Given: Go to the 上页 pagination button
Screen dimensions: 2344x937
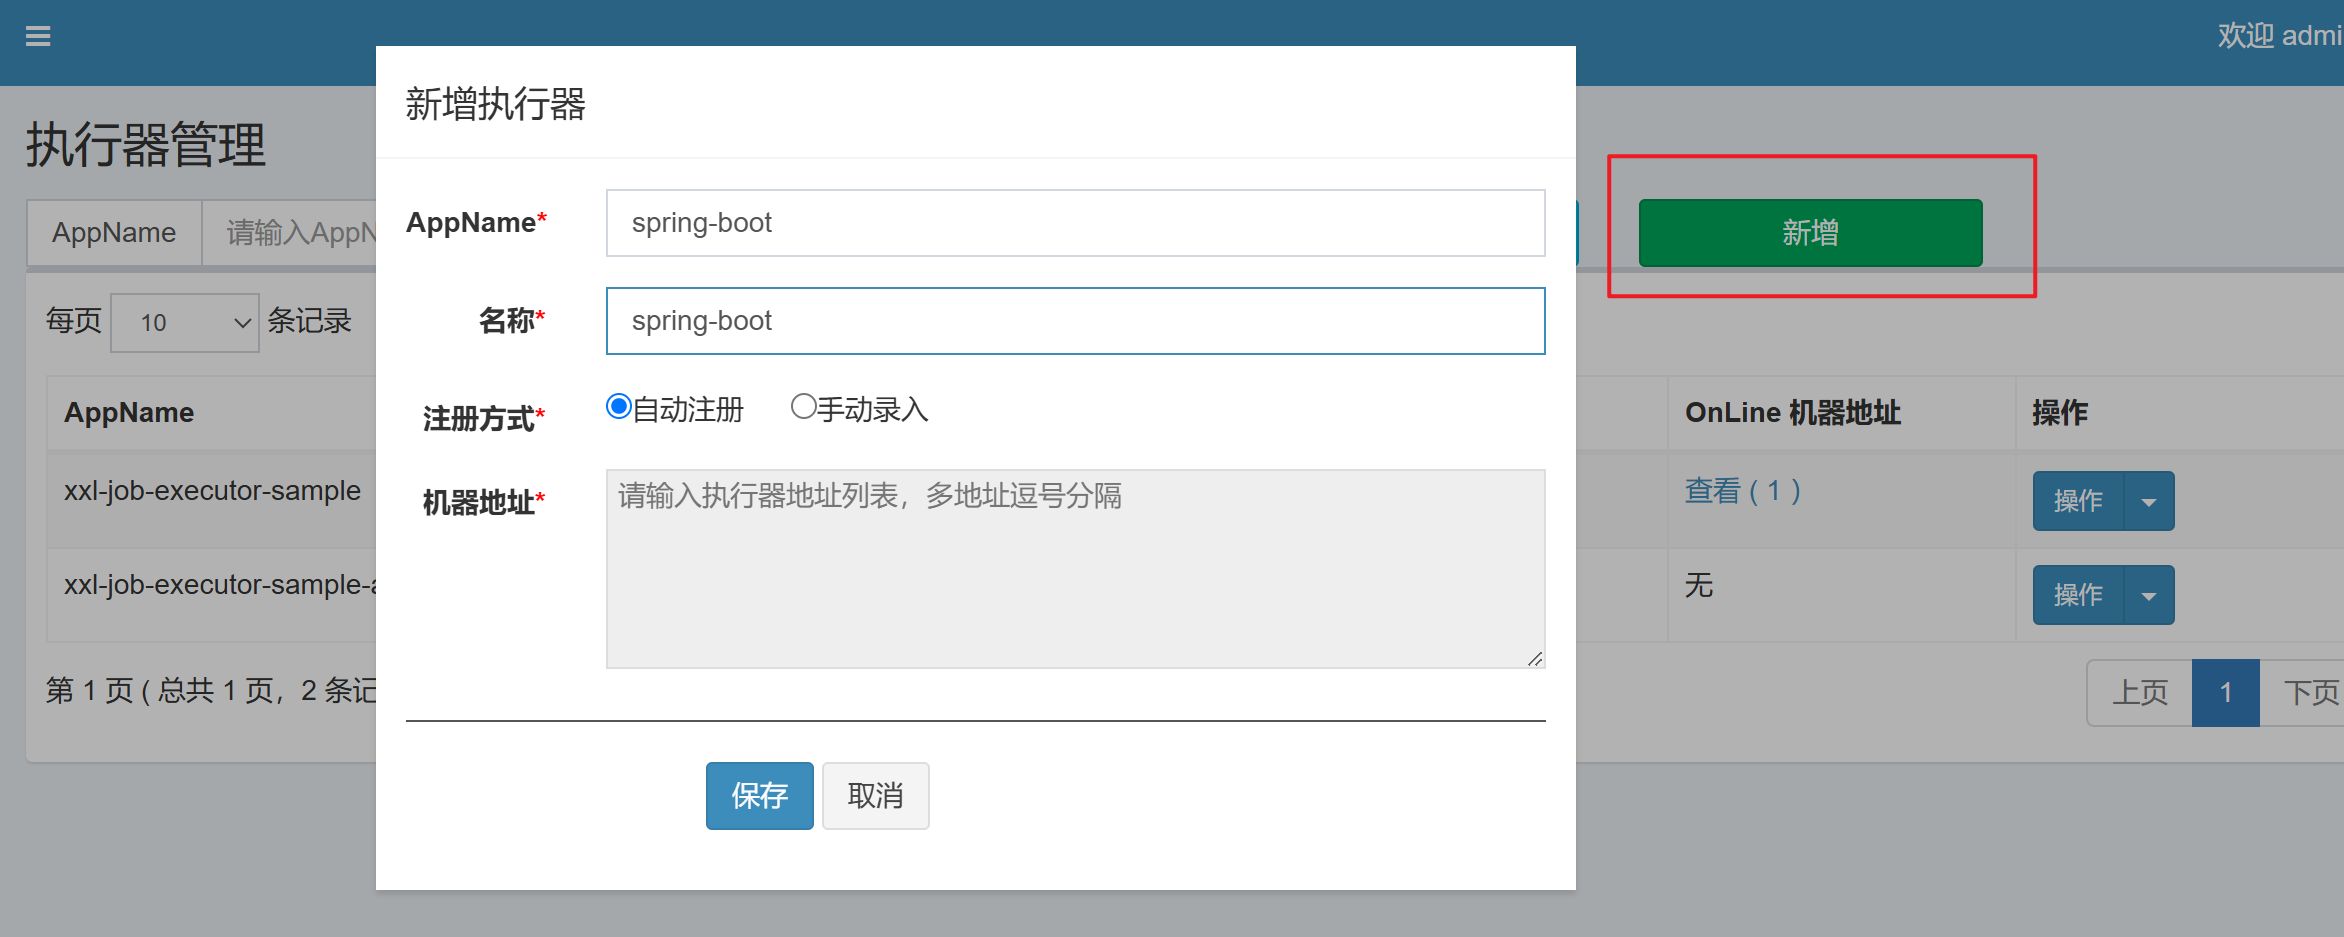Looking at the screenshot, I should tap(2140, 692).
